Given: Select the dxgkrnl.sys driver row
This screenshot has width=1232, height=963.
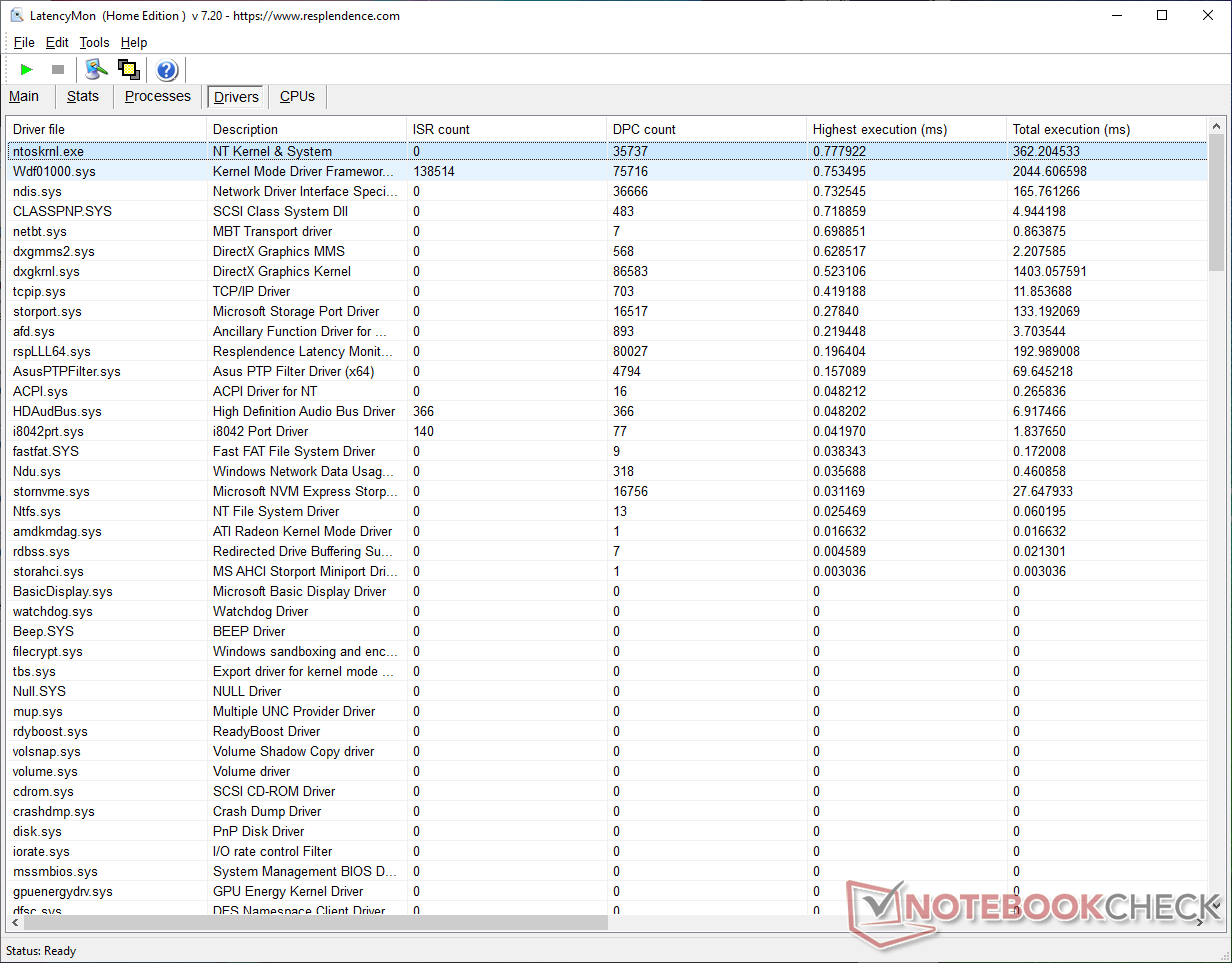Looking at the screenshot, I should tap(607, 271).
